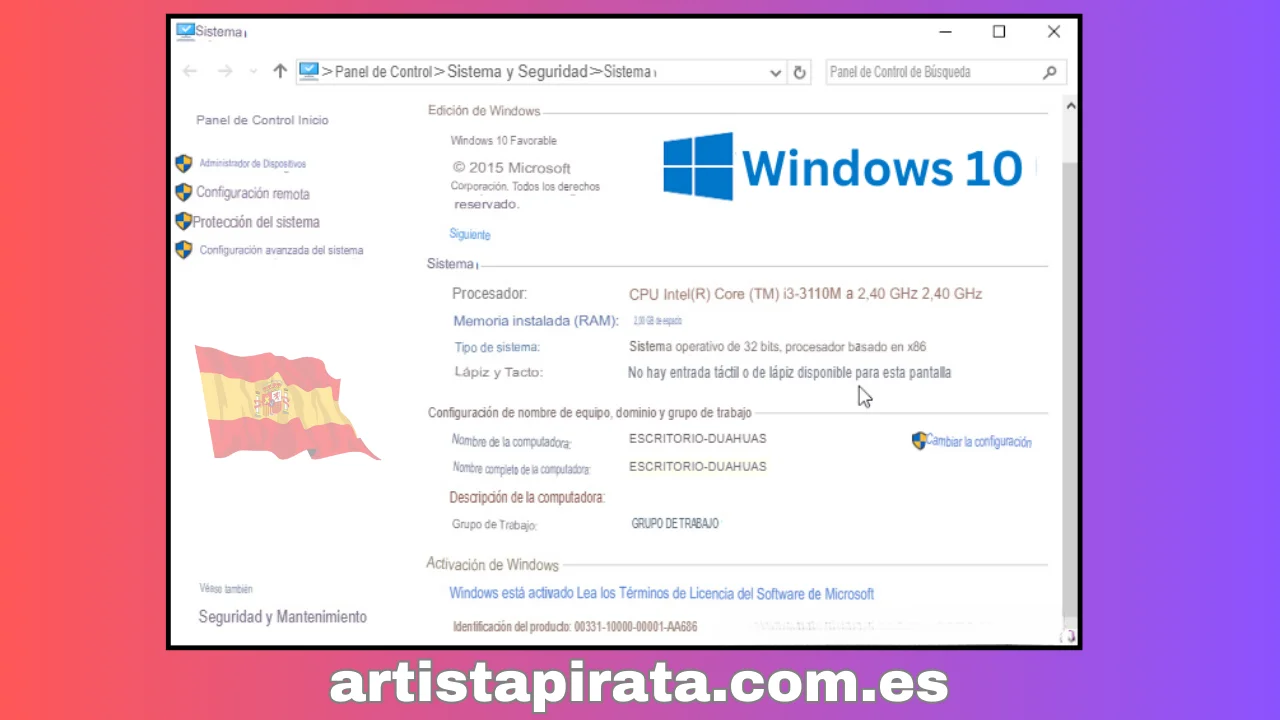Click the search magnifier icon
This screenshot has width=1280, height=720.
[x=1050, y=72]
